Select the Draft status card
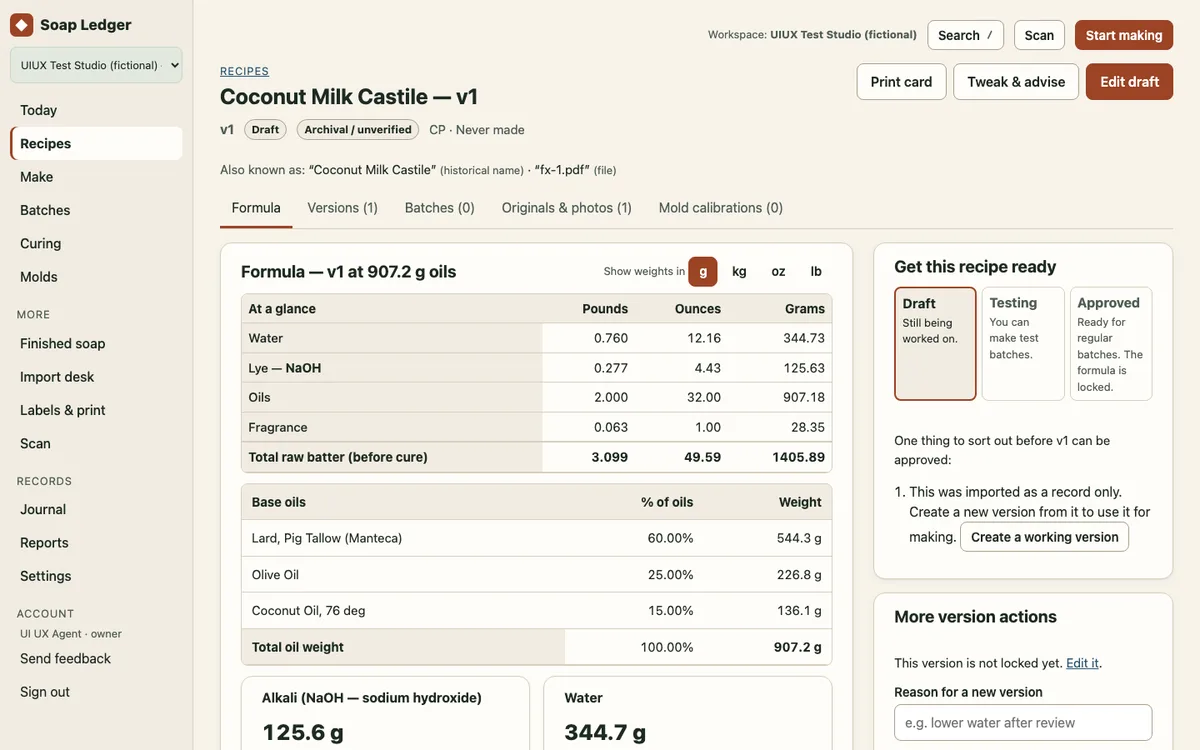Image resolution: width=1200 pixels, height=750 pixels. tap(935, 344)
